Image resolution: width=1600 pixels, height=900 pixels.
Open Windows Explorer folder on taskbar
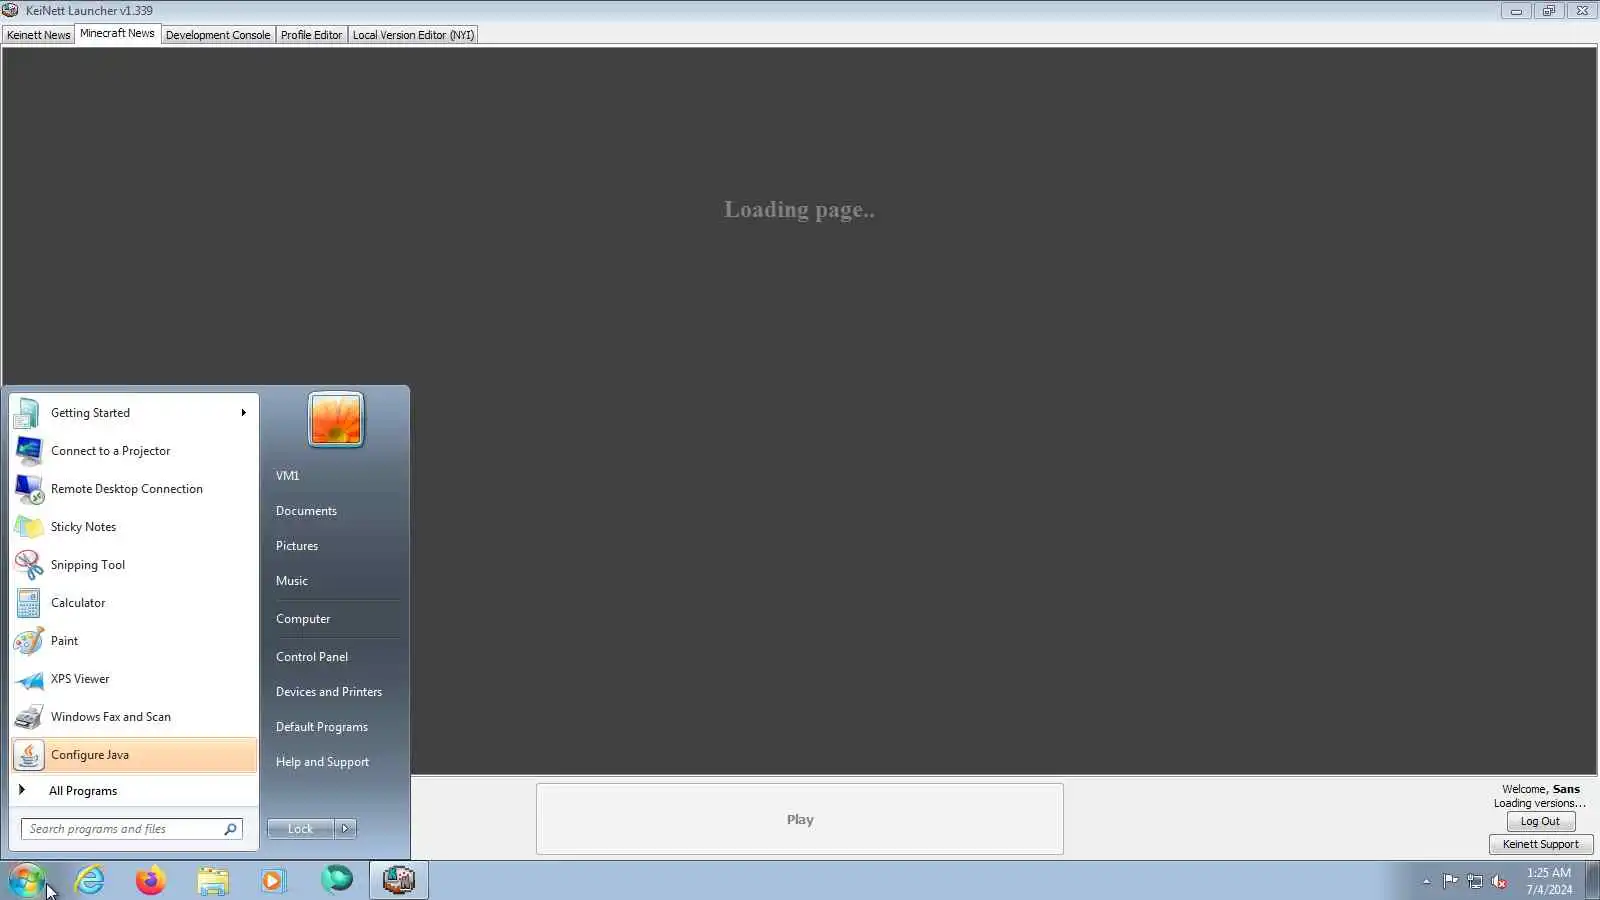(x=213, y=880)
